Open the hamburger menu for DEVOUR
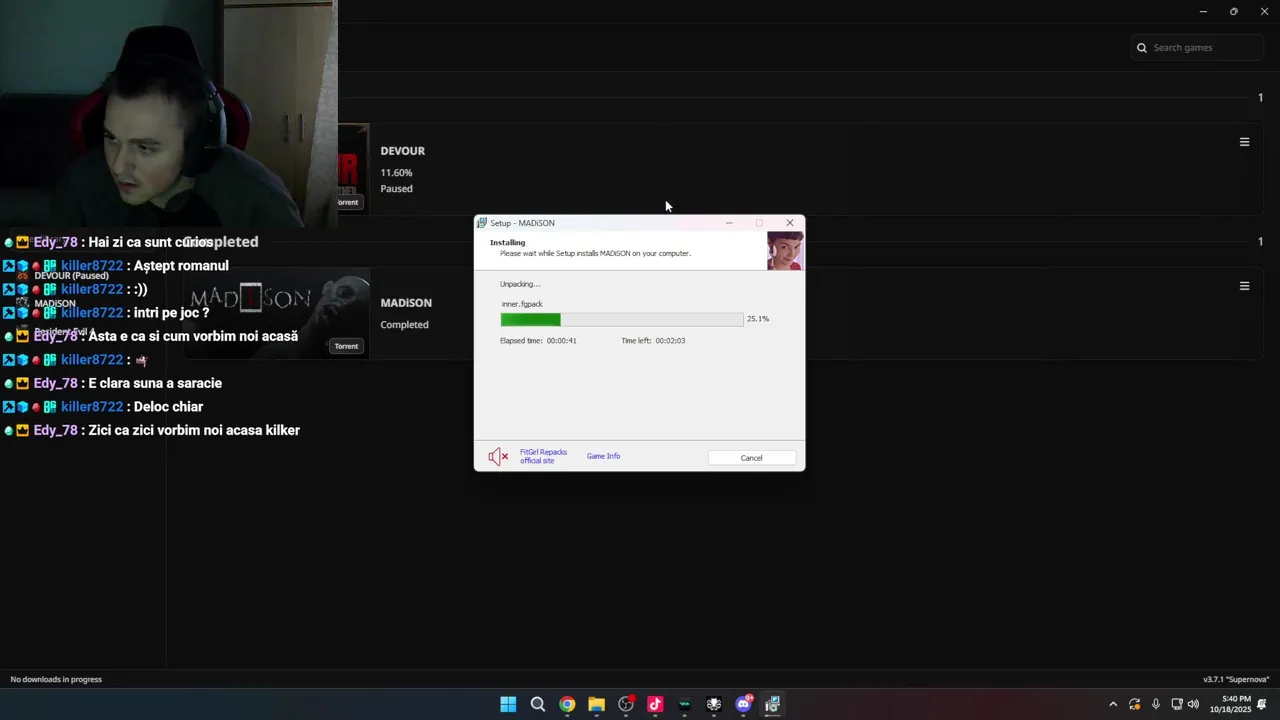Viewport: 1280px width, 720px height. 1244,142
